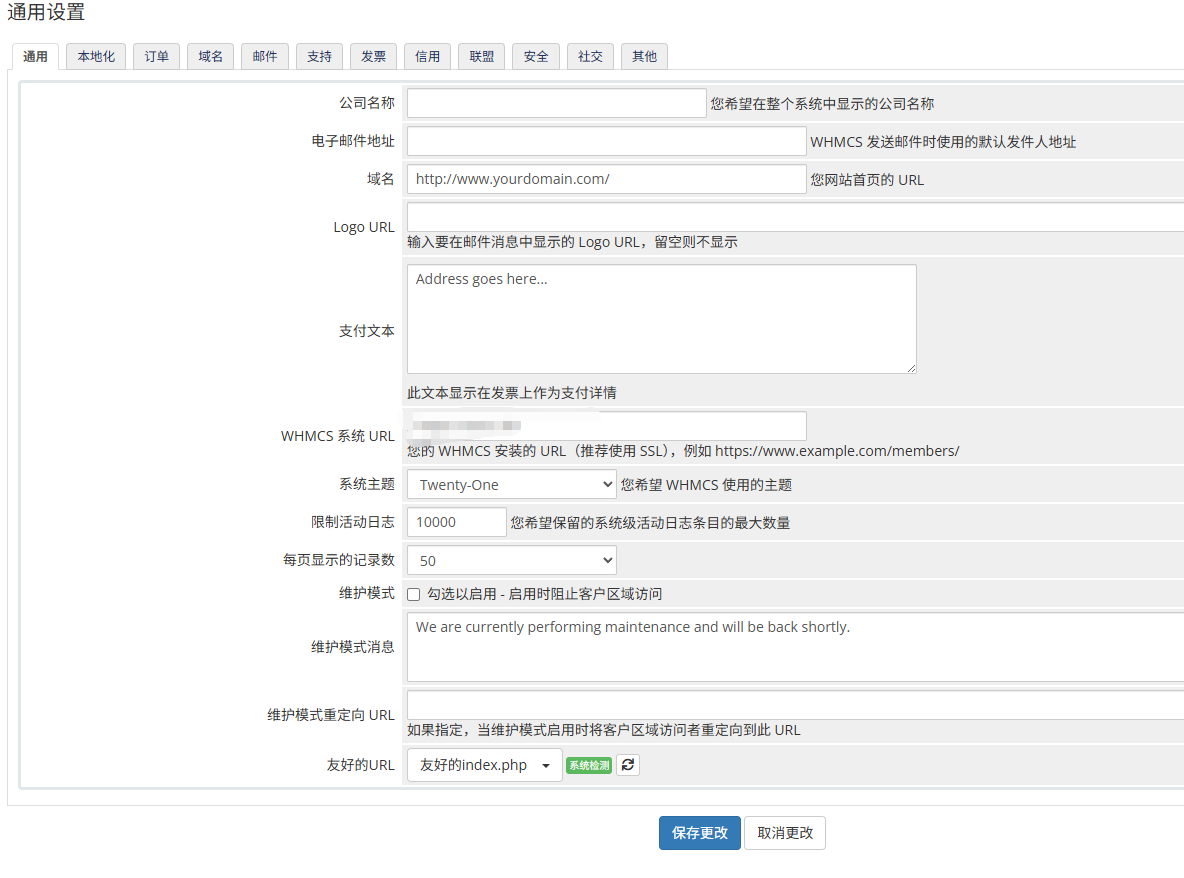Go to the 支持 tab

[x=319, y=57]
